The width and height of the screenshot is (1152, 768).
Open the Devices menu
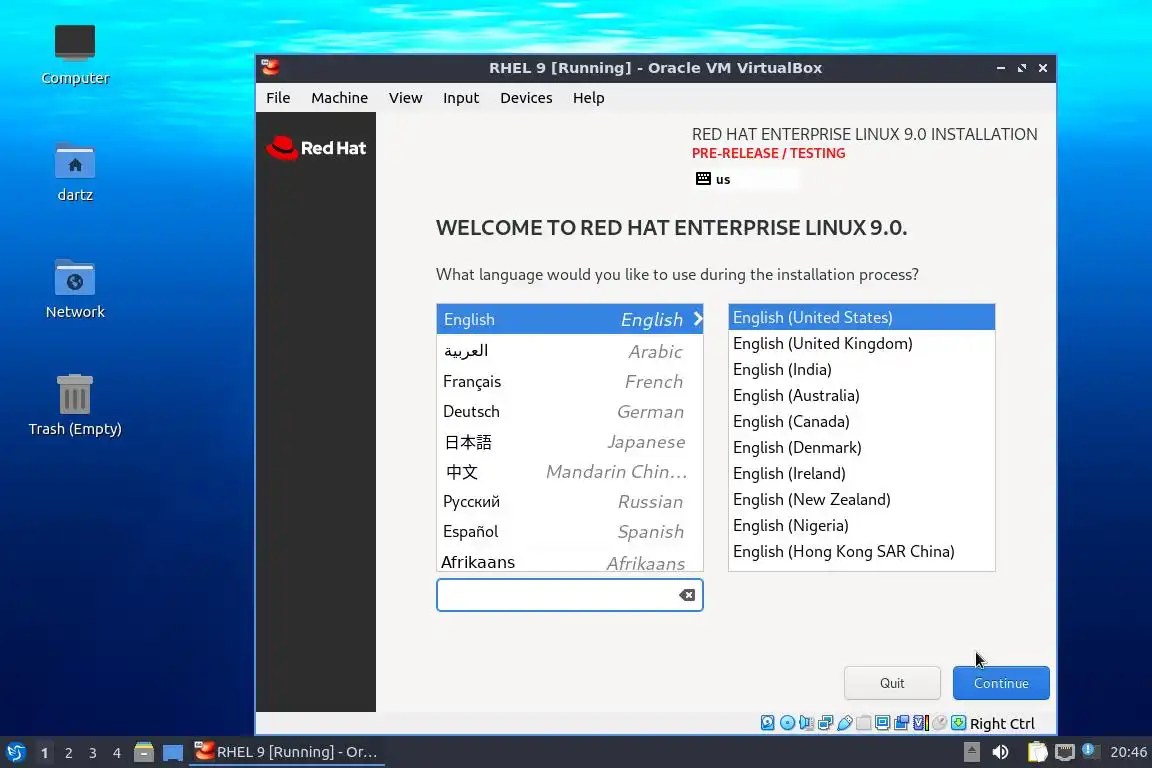pyautogui.click(x=526, y=98)
